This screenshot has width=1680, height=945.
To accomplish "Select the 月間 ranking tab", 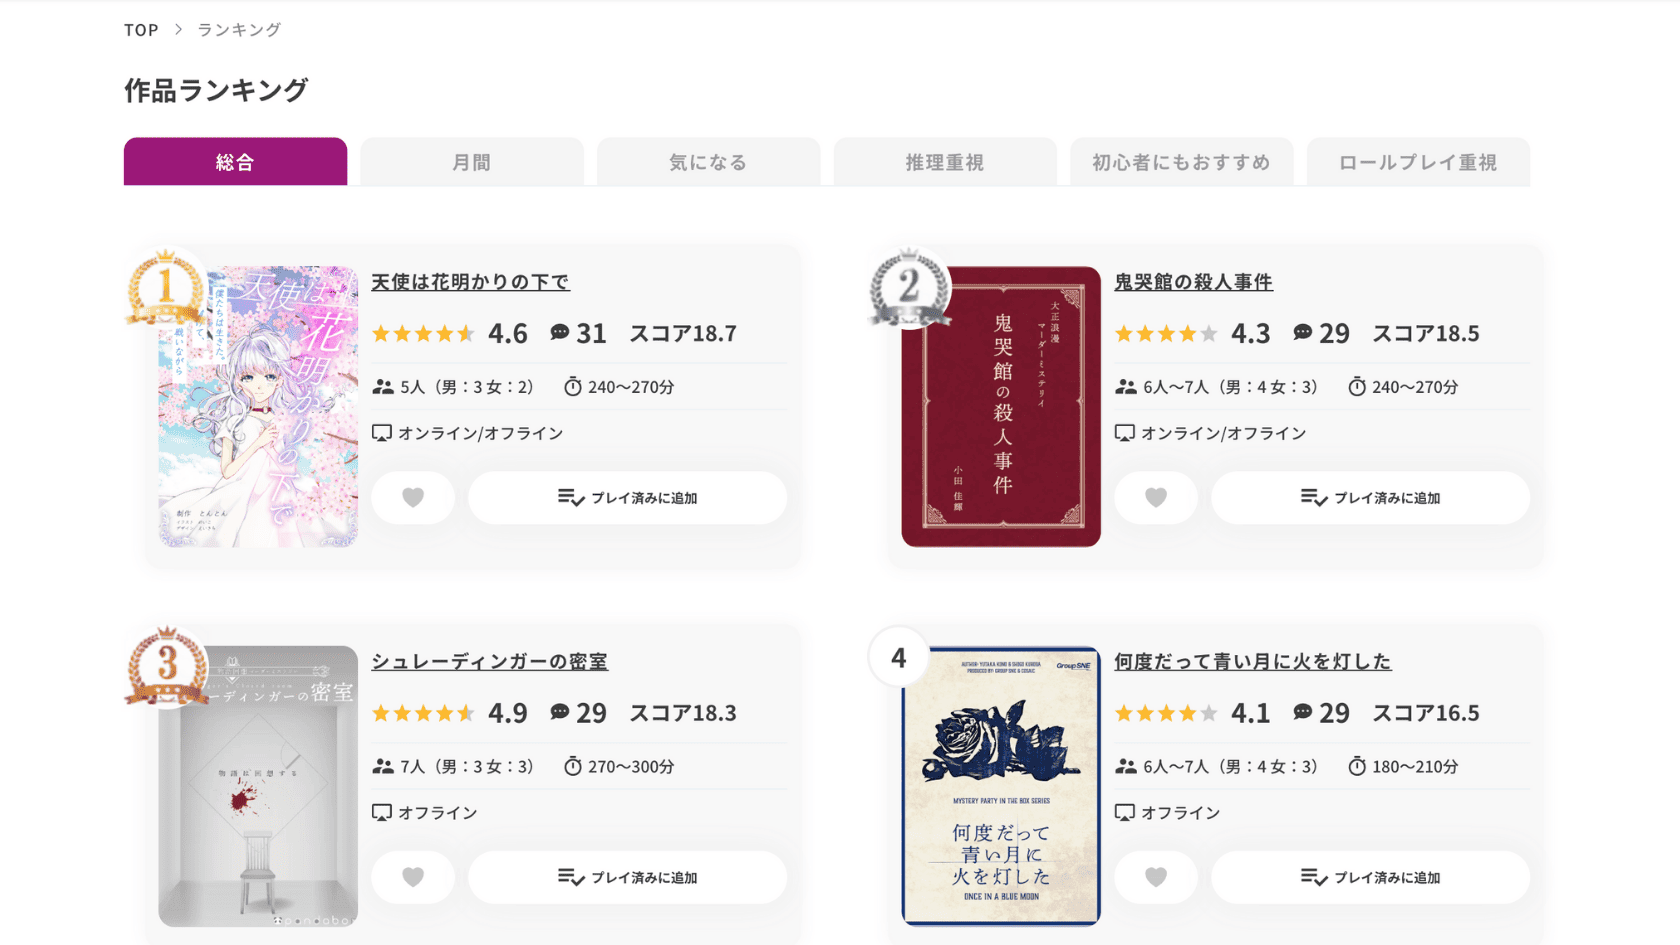I will point(472,162).
